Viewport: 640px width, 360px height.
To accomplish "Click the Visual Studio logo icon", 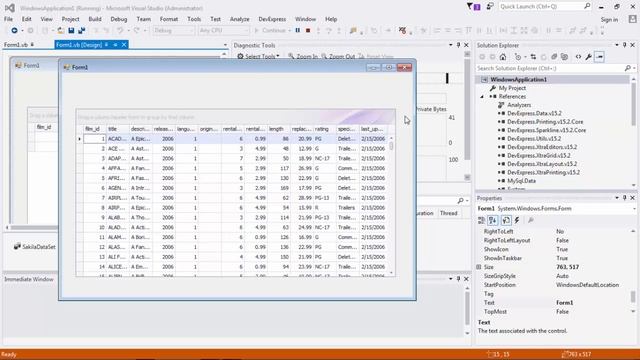I will click(x=10, y=7).
